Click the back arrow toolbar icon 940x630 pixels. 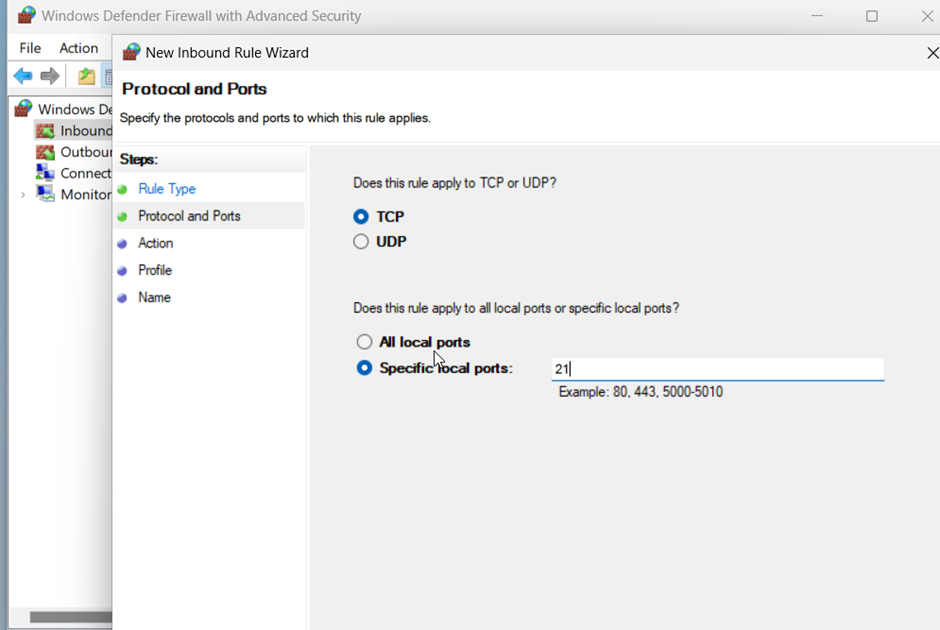pos(22,76)
